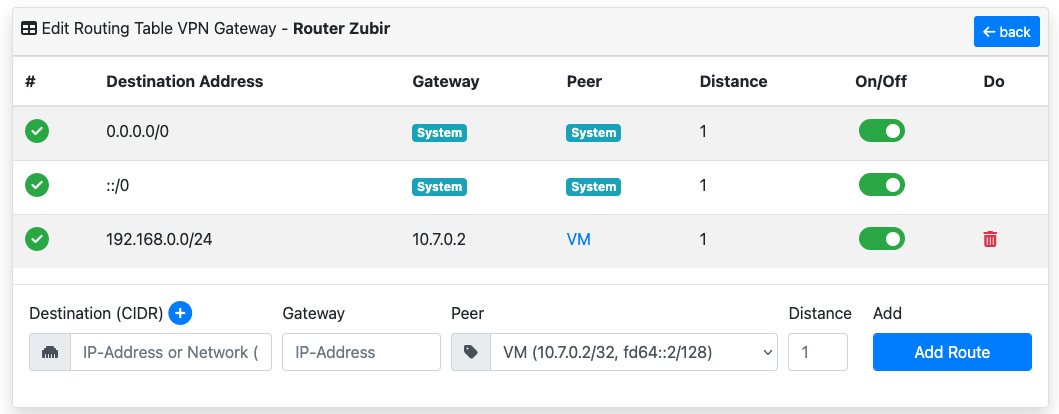
Task: Delete the 192.168.0.0/24 route via trash icon
Action: pyautogui.click(x=990, y=239)
